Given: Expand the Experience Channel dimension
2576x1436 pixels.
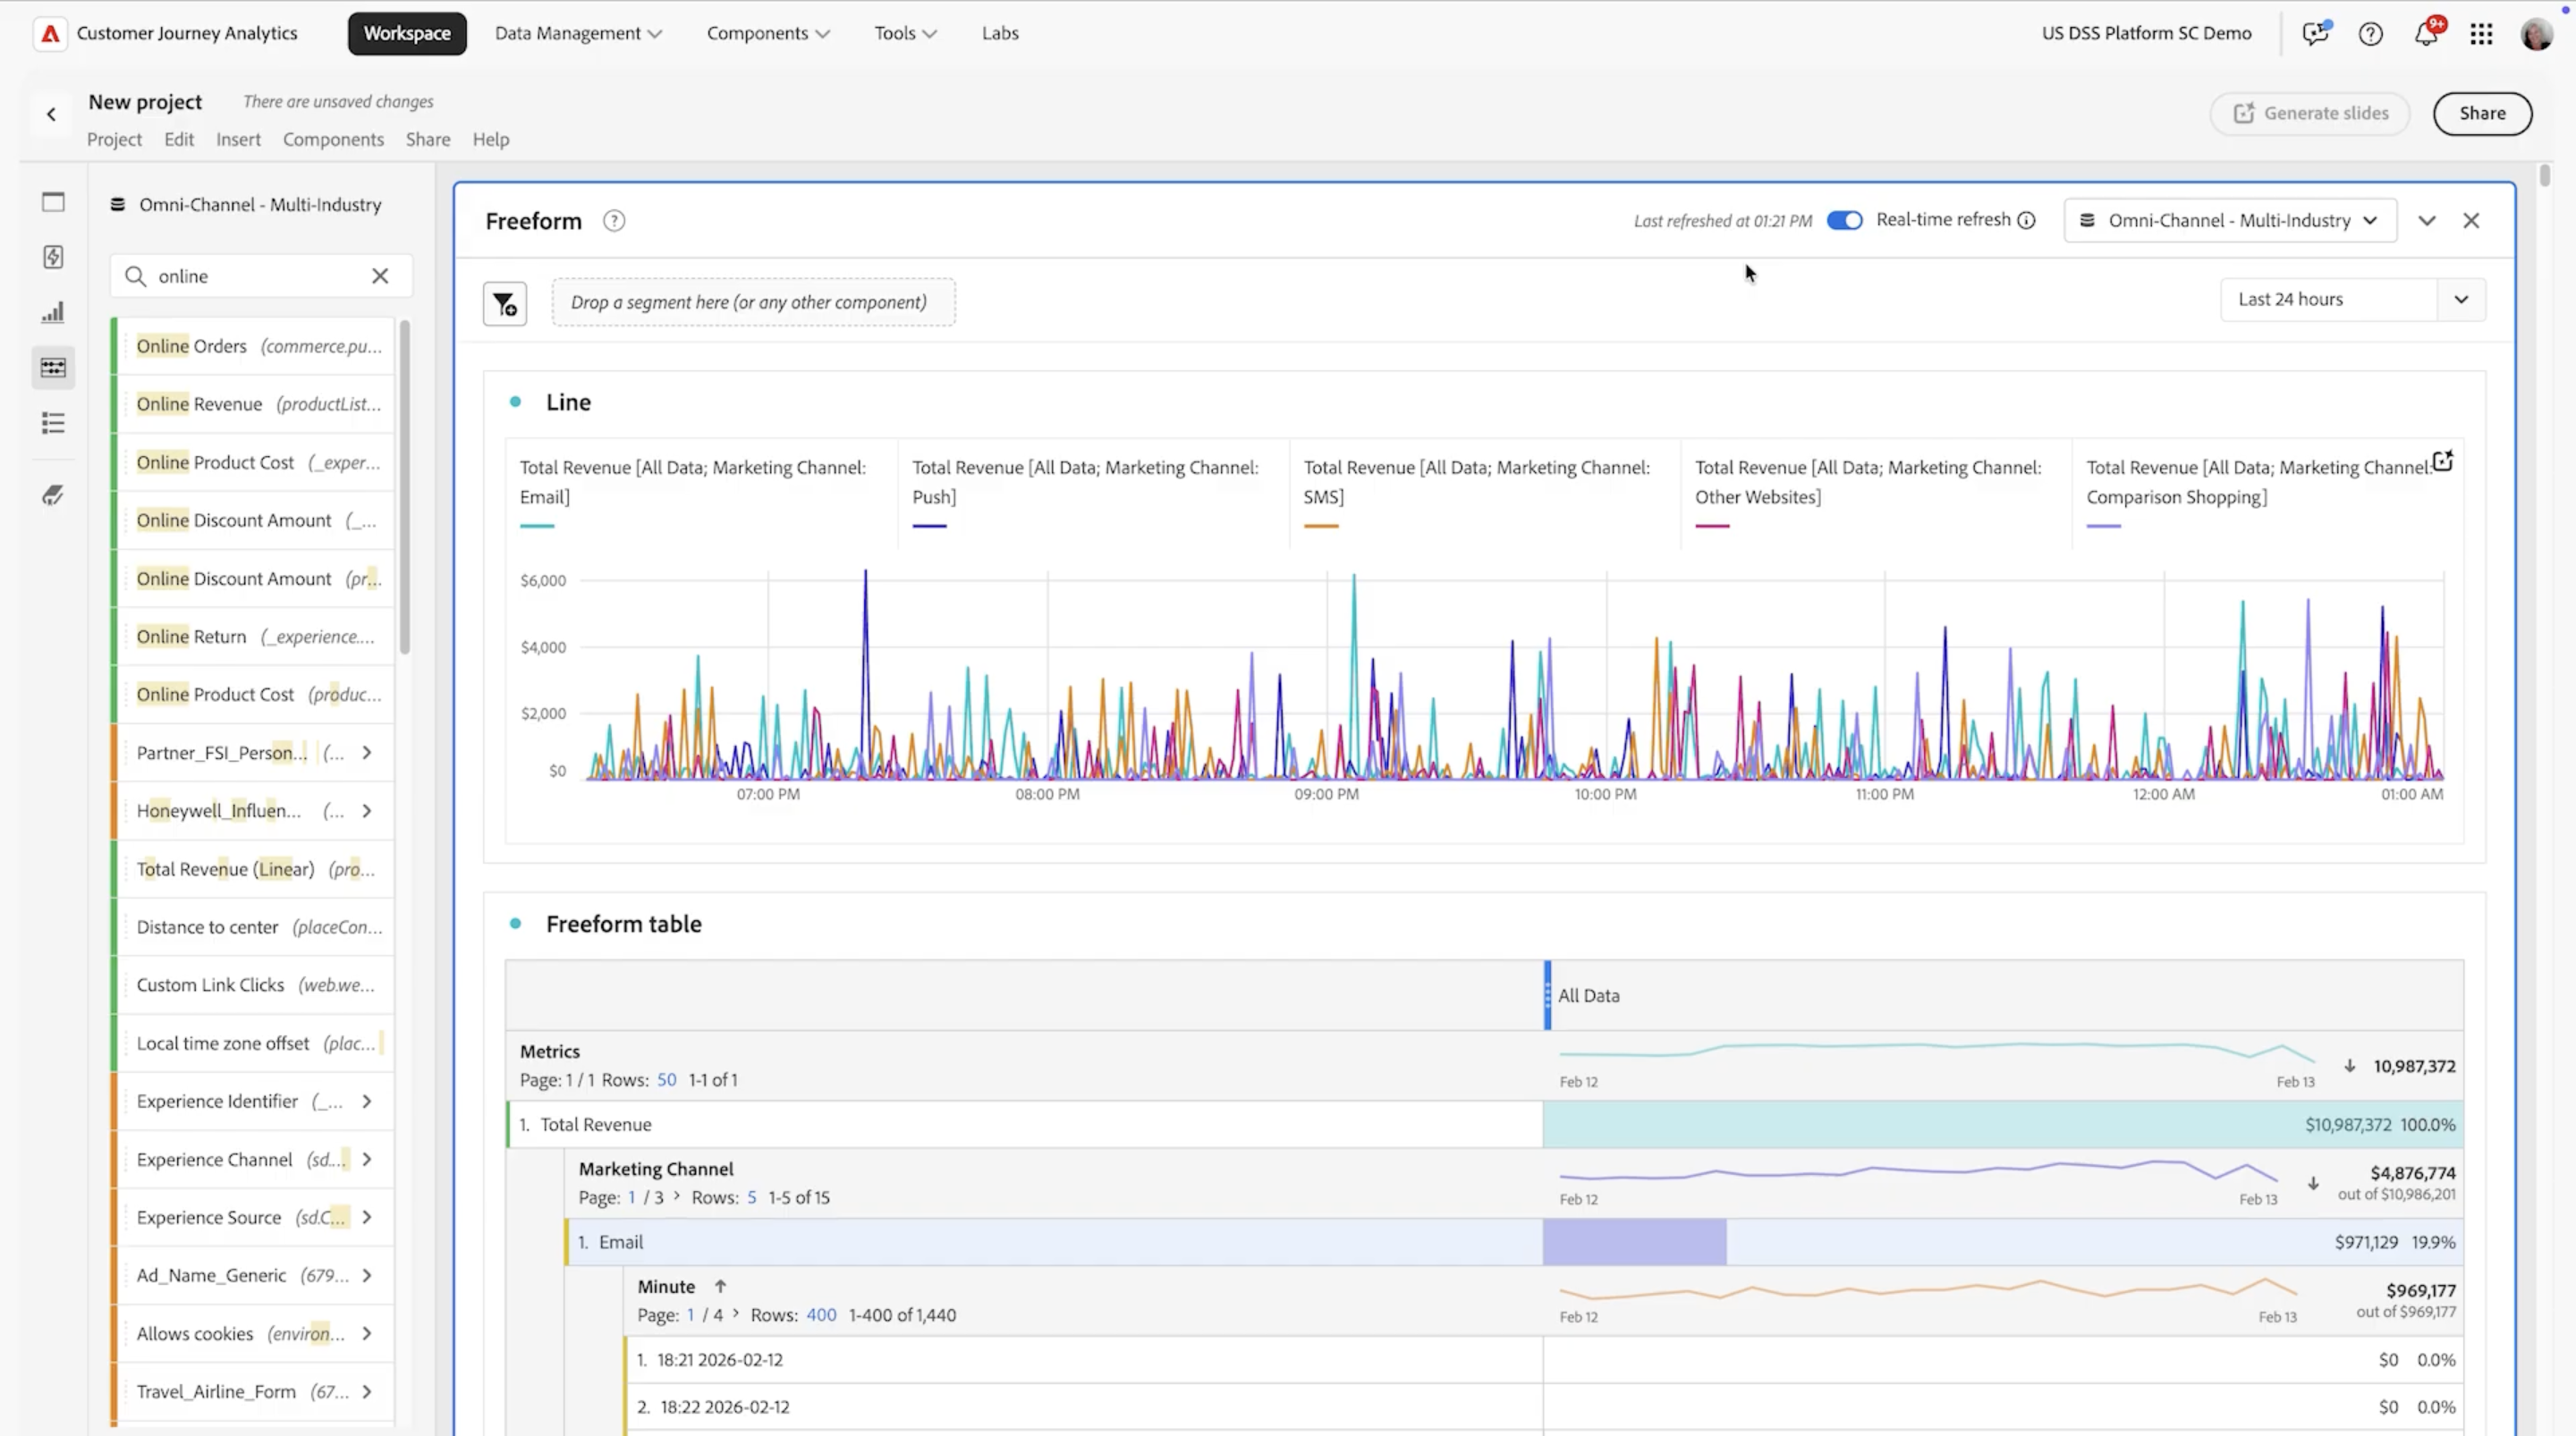Looking at the screenshot, I should point(367,1159).
